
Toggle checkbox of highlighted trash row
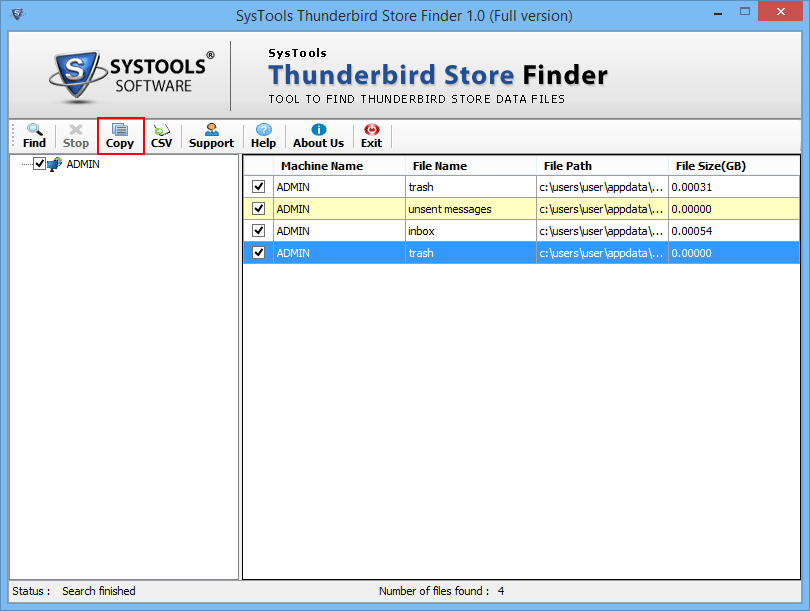[x=258, y=253]
